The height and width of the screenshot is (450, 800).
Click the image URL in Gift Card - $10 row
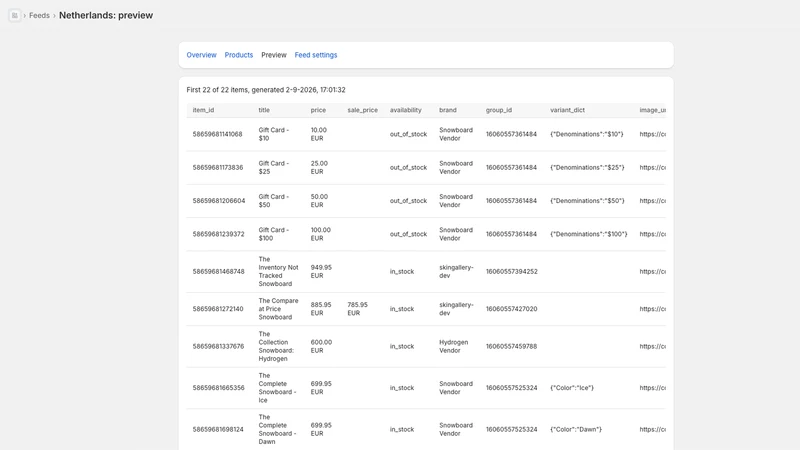(x=653, y=134)
